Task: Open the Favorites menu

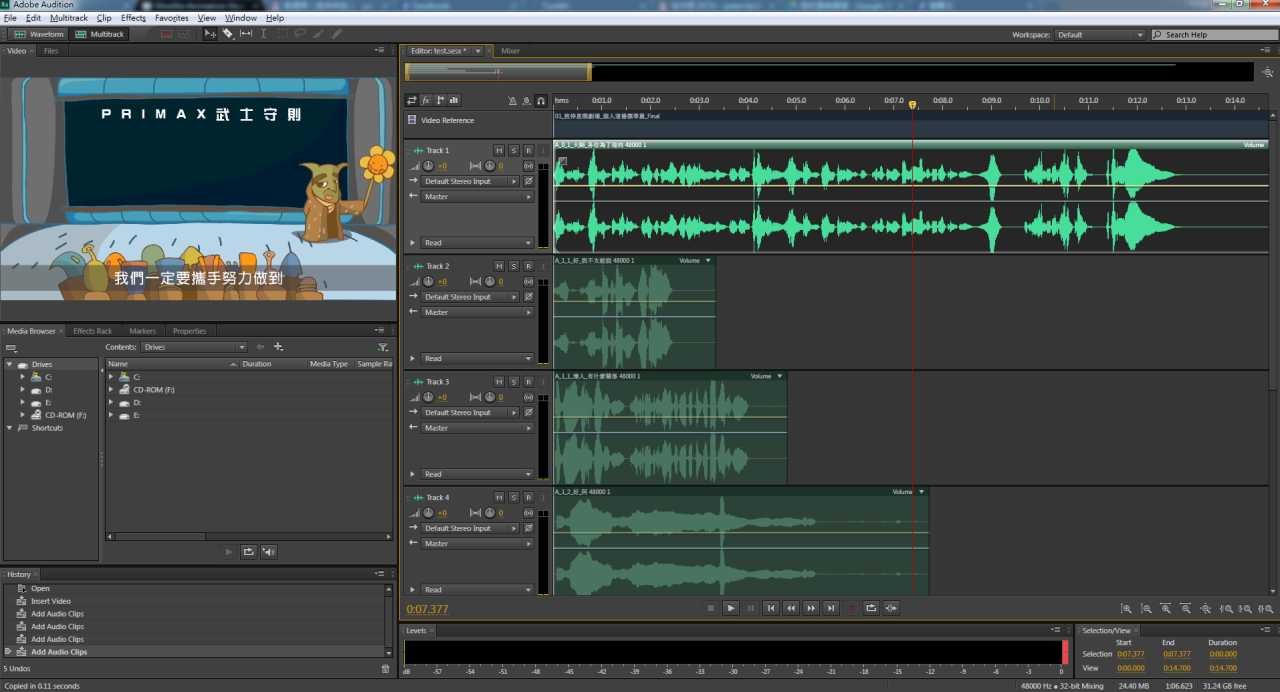Action: tap(172, 18)
